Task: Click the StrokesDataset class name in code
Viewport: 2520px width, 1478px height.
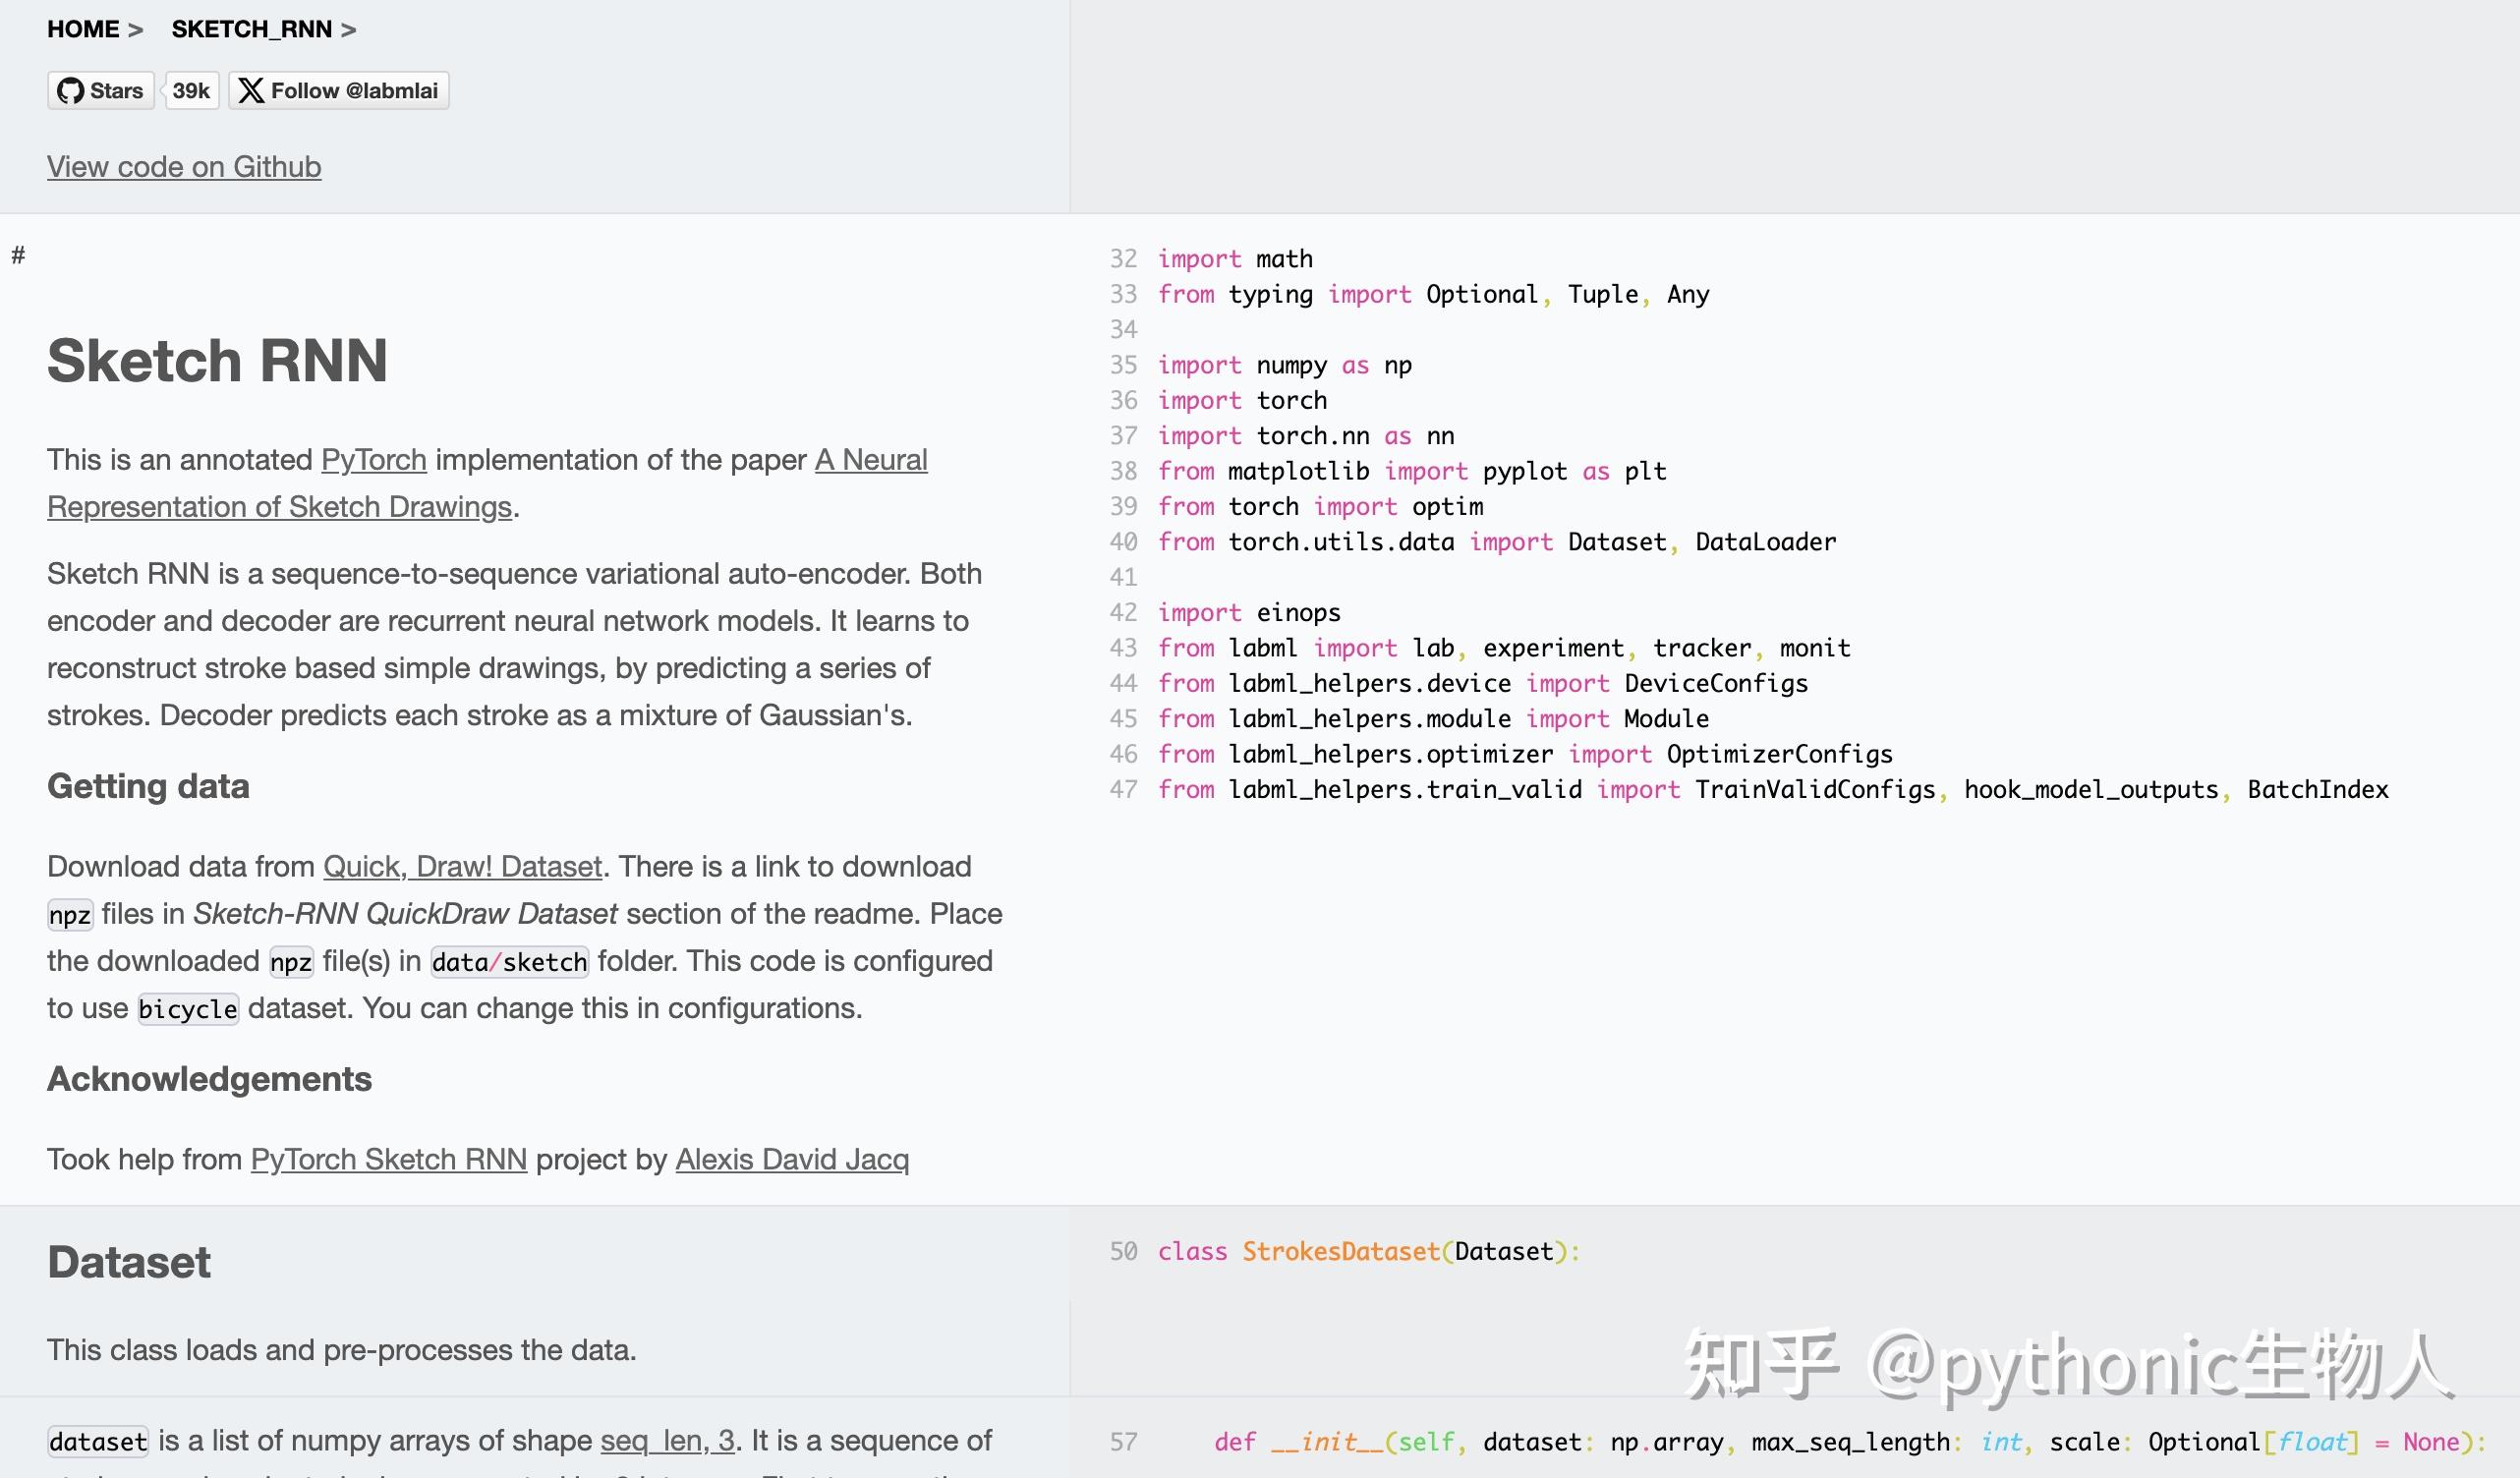Action: [1341, 1250]
